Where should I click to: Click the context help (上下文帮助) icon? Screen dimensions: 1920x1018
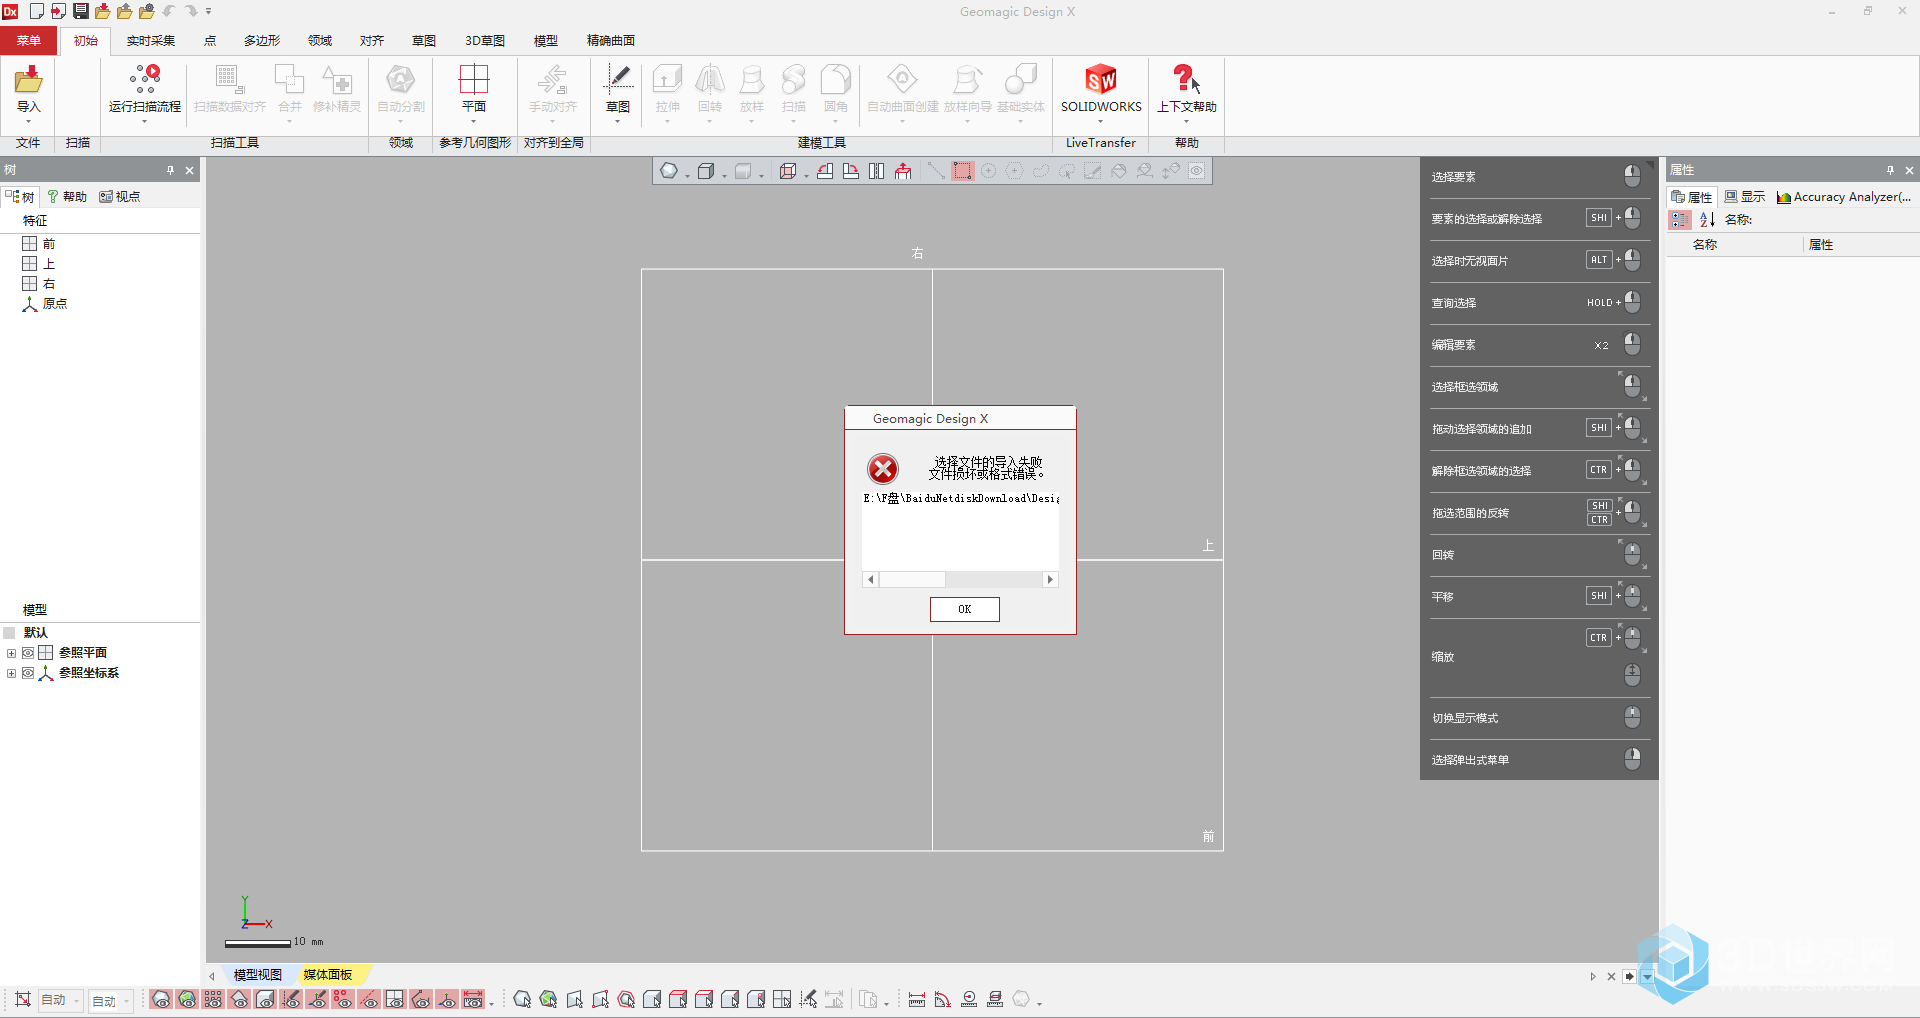pyautogui.click(x=1187, y=79)
